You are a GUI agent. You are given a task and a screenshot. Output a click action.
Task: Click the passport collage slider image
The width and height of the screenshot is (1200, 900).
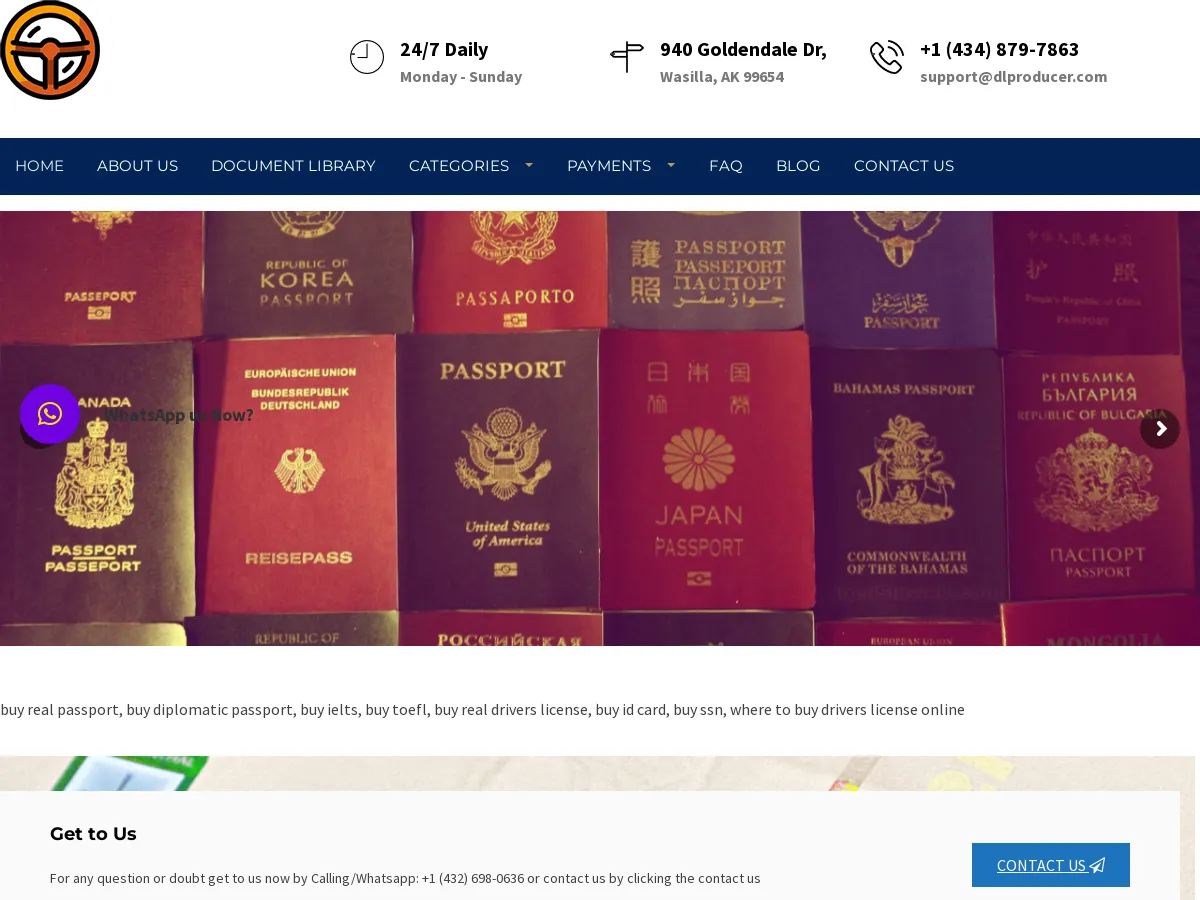click(600, 428)
